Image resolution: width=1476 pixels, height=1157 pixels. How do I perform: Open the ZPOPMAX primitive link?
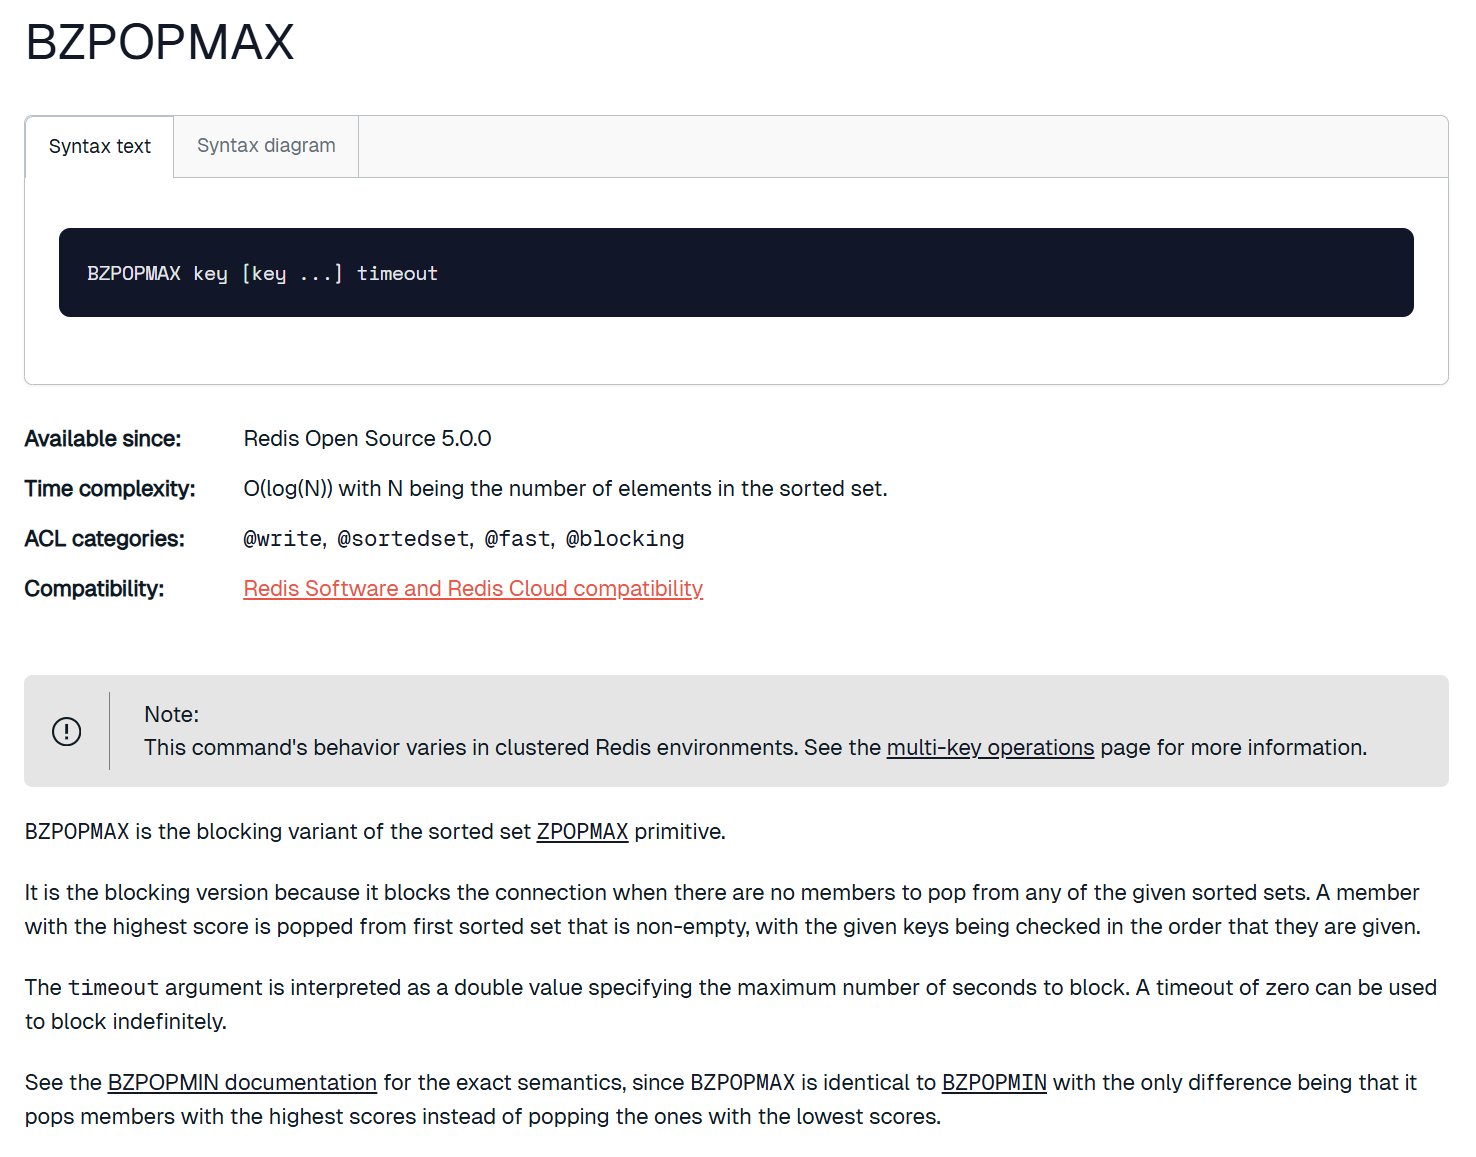[582, 832]
